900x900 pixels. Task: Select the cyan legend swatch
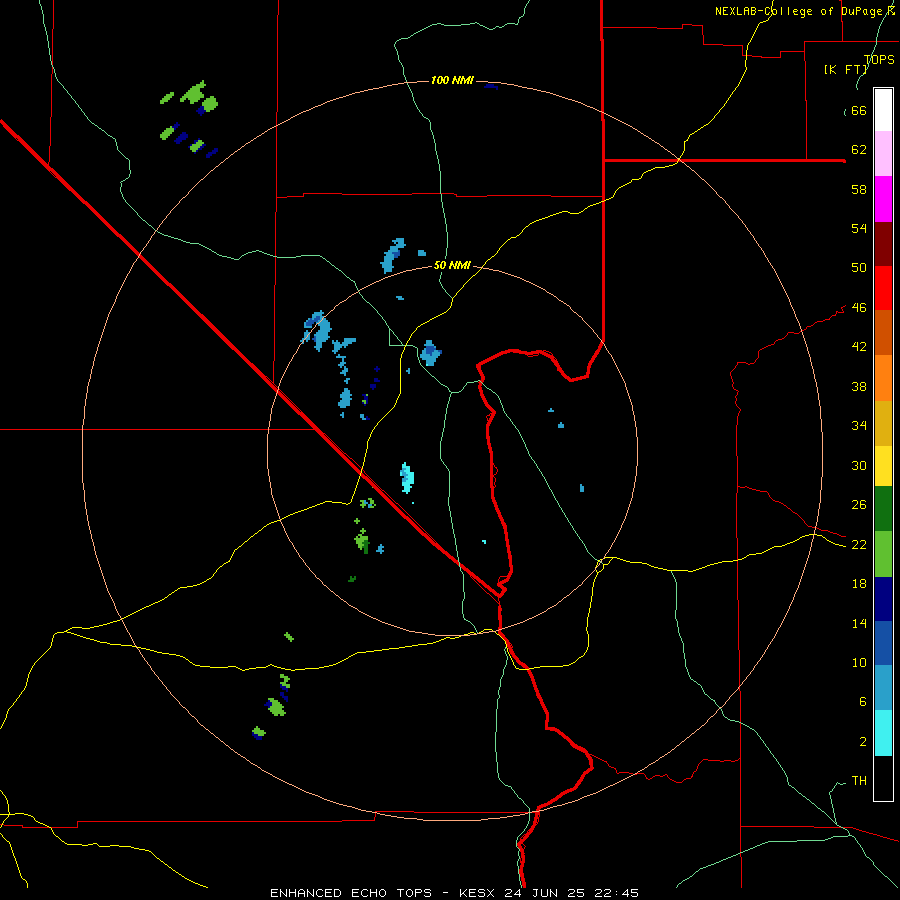[x=883, y=733]
